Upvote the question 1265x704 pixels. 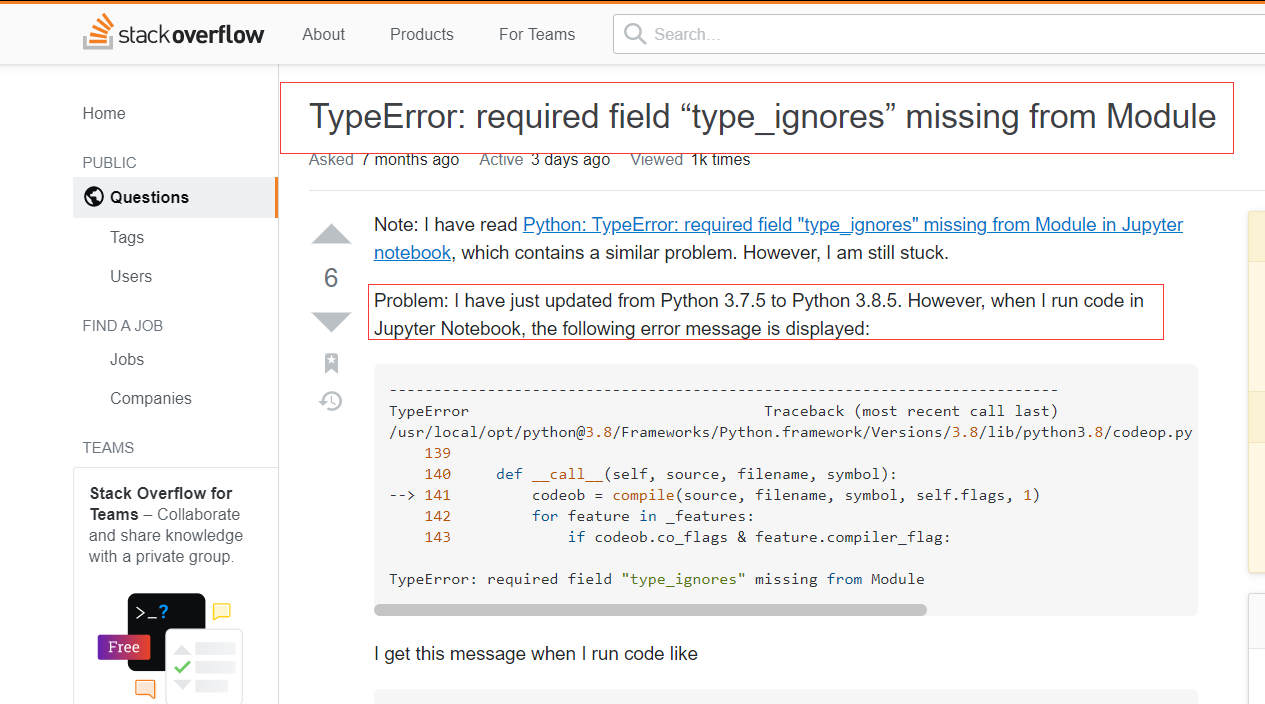(331, 234)
